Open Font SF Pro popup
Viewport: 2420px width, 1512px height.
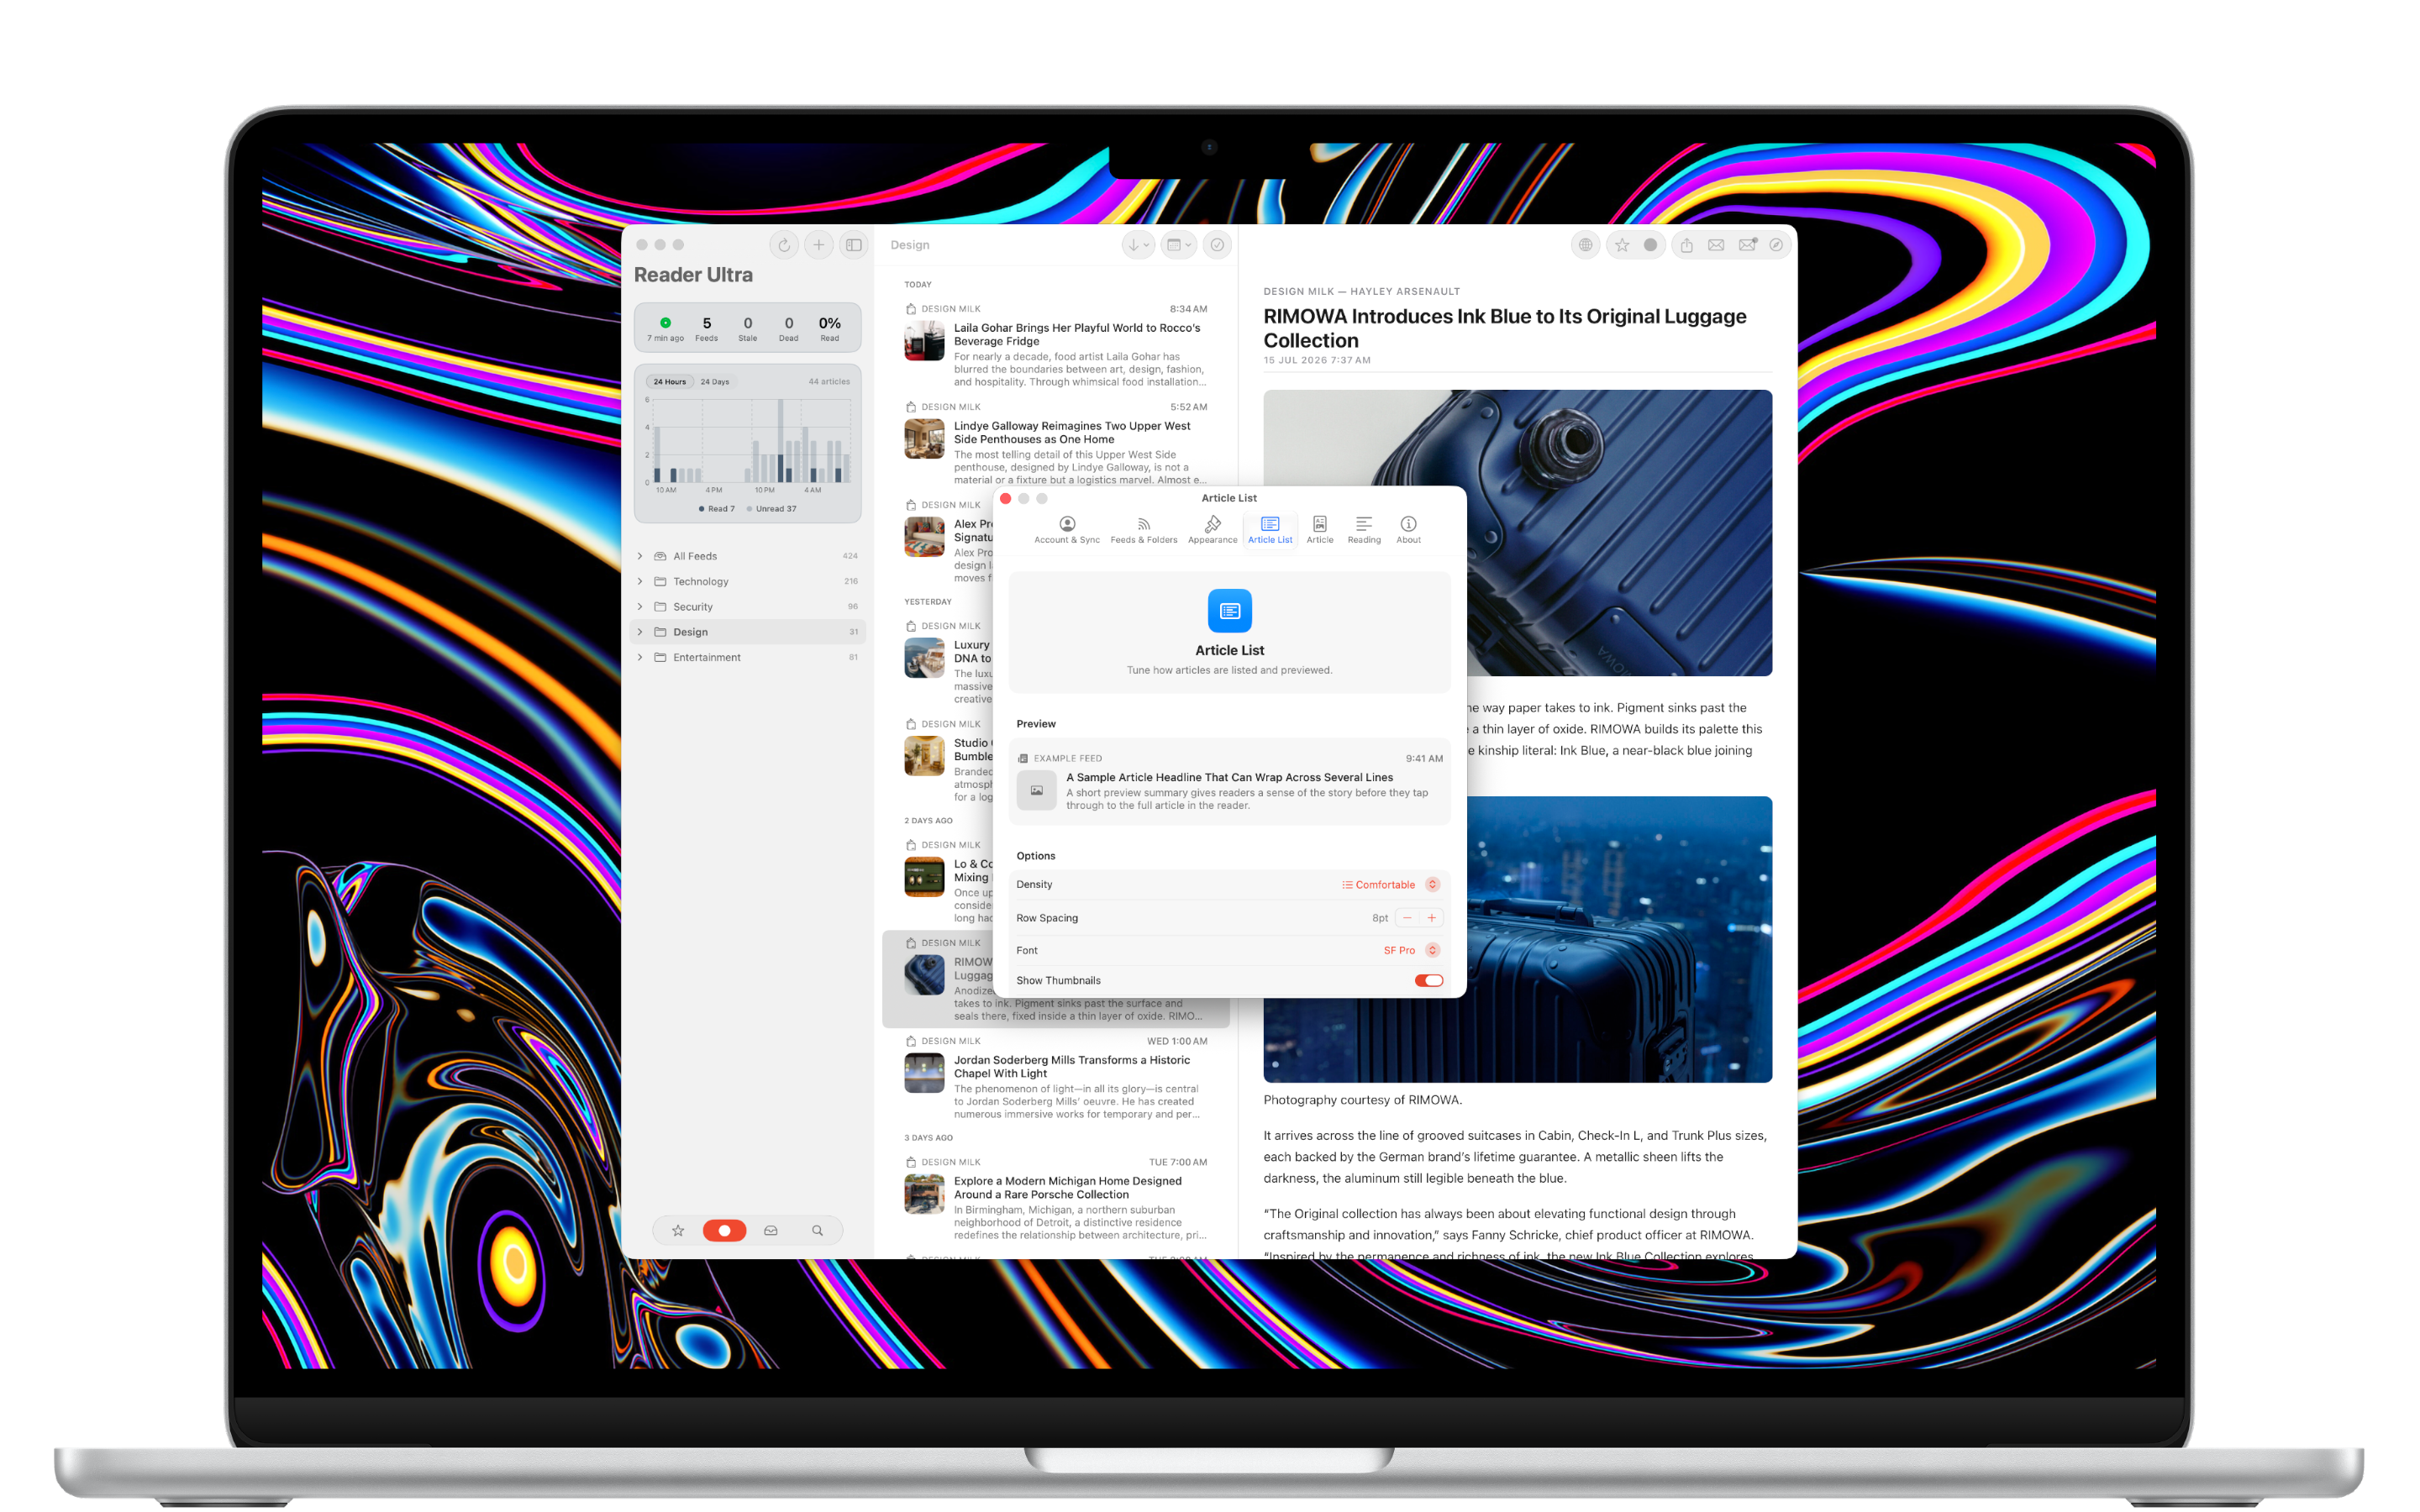[1411, 950]
